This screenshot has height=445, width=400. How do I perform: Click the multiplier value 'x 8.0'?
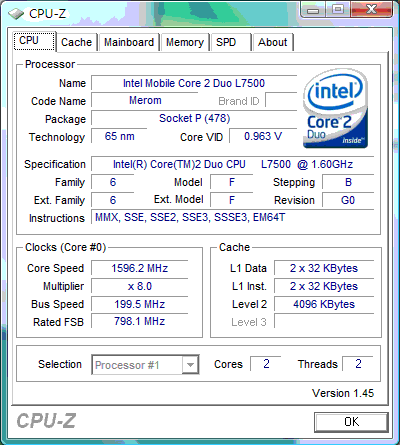(140, 286)
